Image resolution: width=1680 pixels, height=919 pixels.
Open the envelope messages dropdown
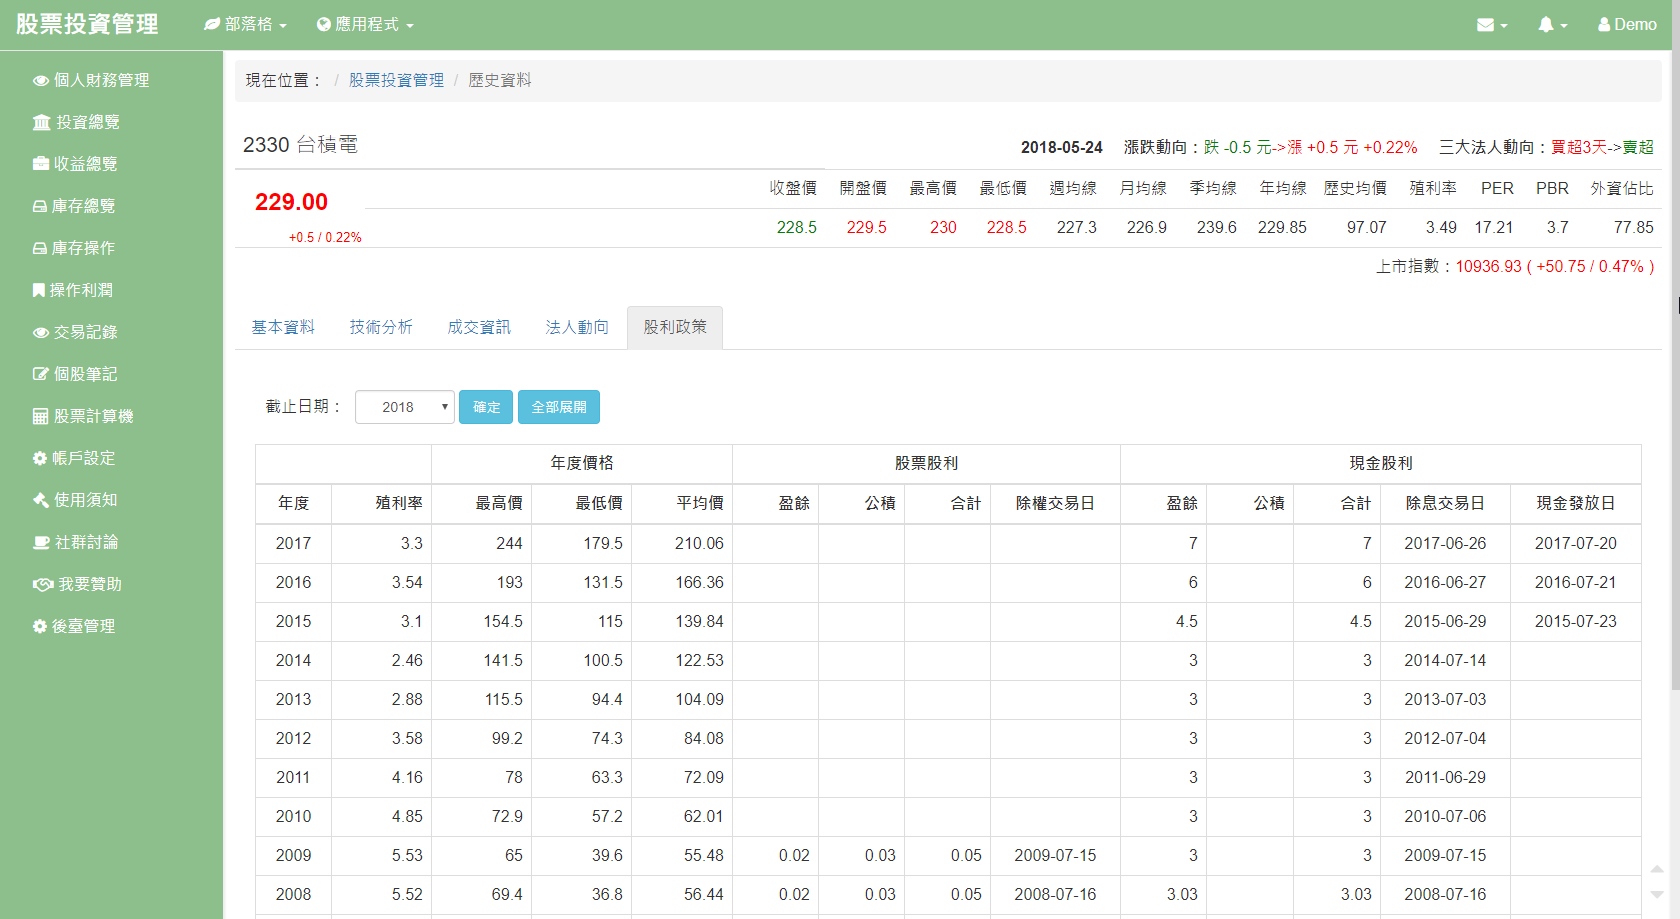1491,25
